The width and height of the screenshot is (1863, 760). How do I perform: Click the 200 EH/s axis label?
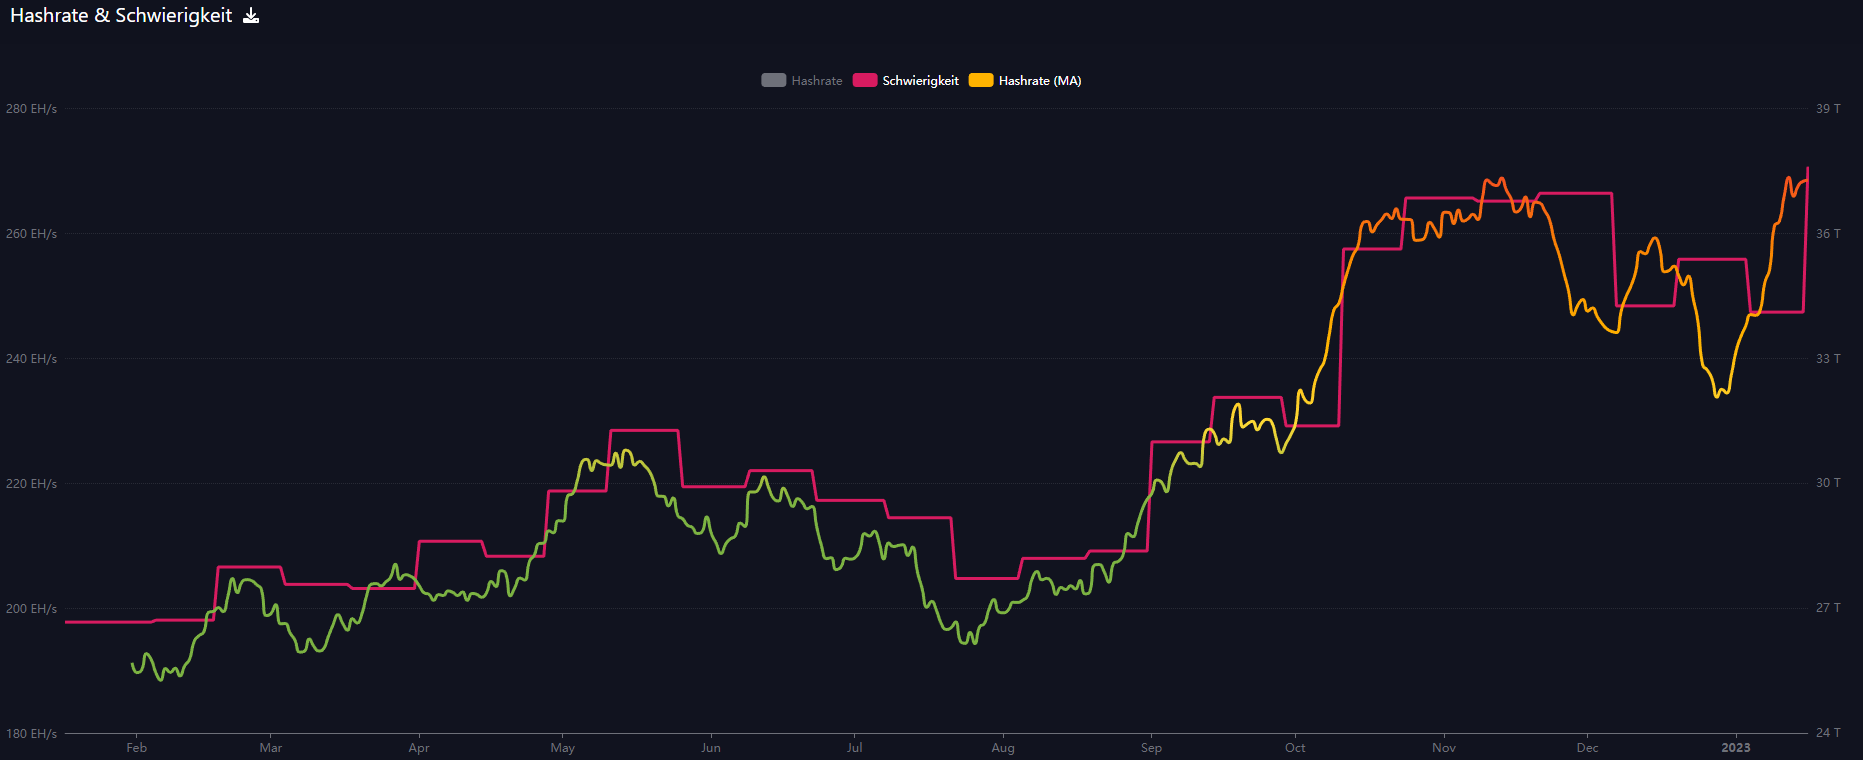click(31, 609)
